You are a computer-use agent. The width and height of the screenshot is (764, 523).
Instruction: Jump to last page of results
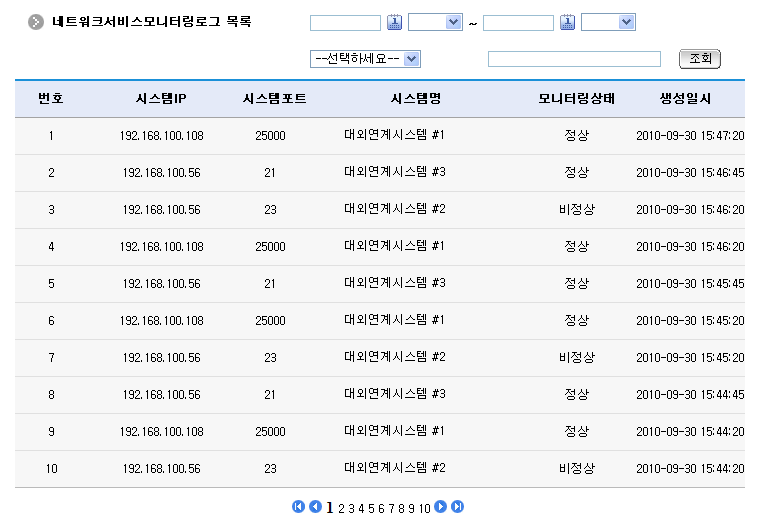(458, 507)
